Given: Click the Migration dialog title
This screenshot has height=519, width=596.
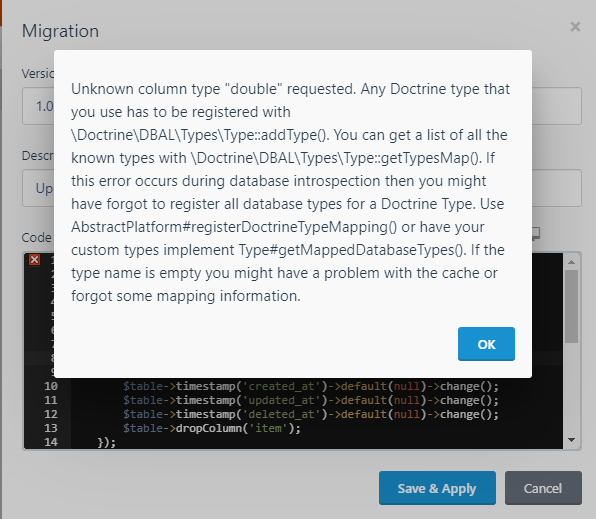Looking at the screenshot, I should point(60,31).
